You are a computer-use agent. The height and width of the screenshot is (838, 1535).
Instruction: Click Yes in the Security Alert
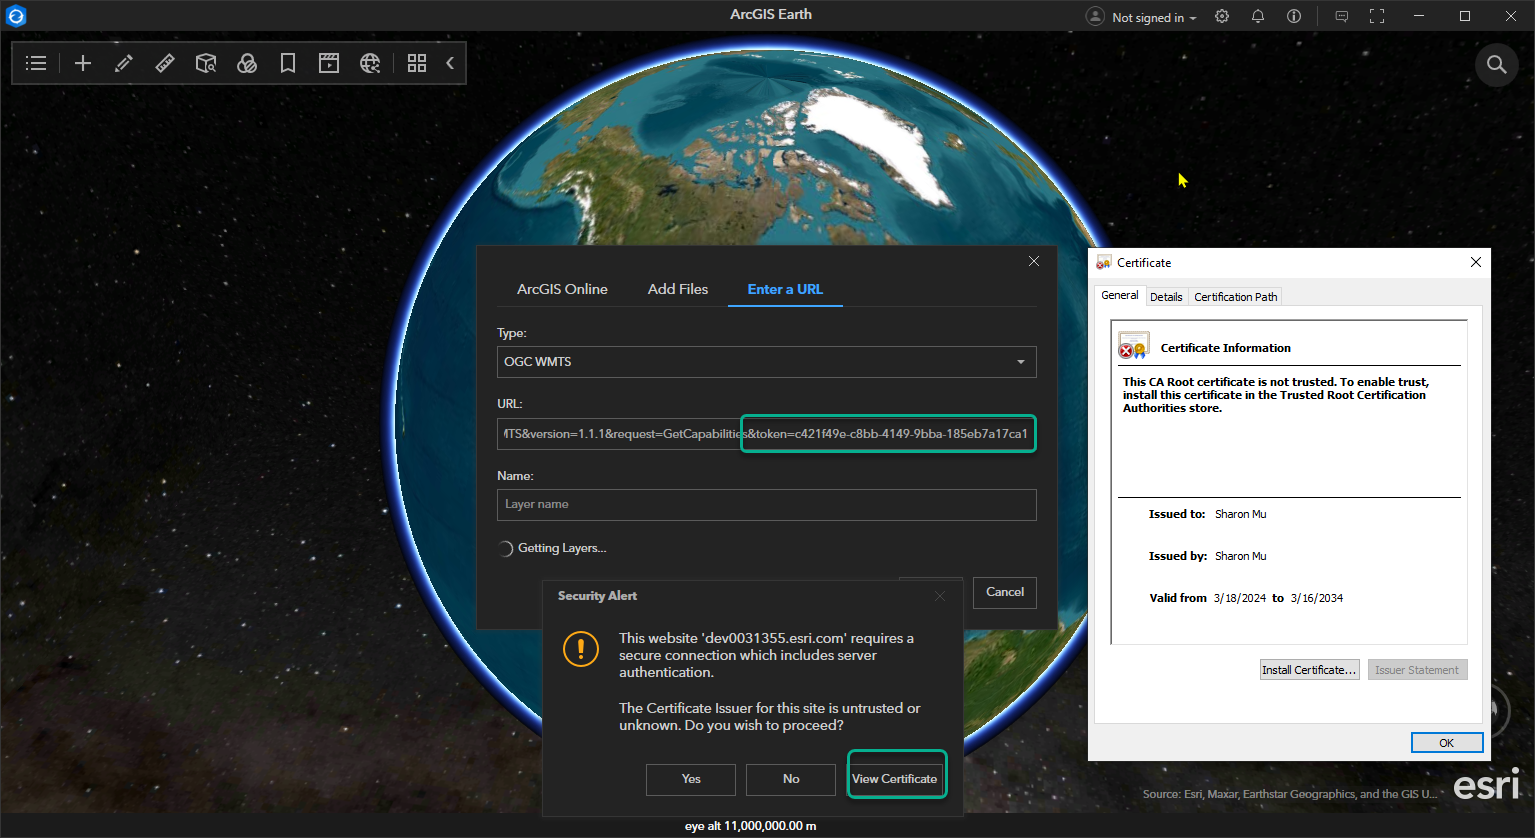click(x=691, y=779)
